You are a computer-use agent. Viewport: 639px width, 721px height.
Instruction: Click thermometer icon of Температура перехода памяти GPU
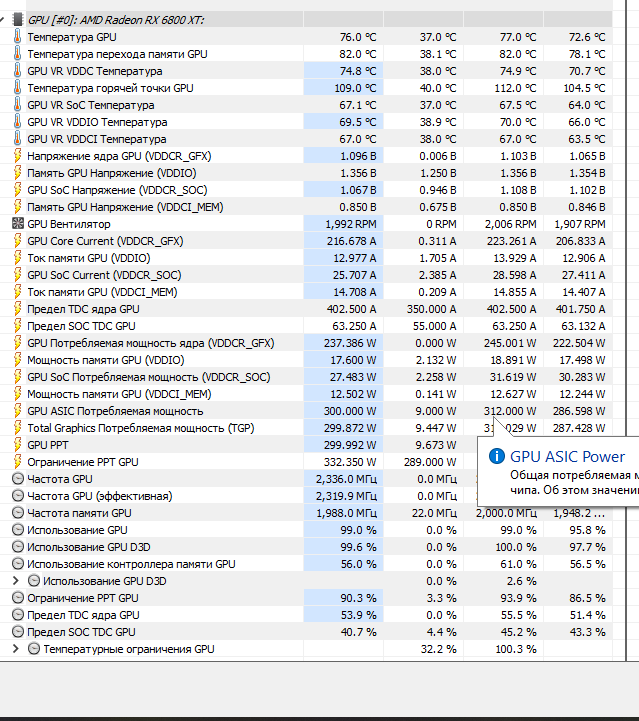tap(17, 54)
